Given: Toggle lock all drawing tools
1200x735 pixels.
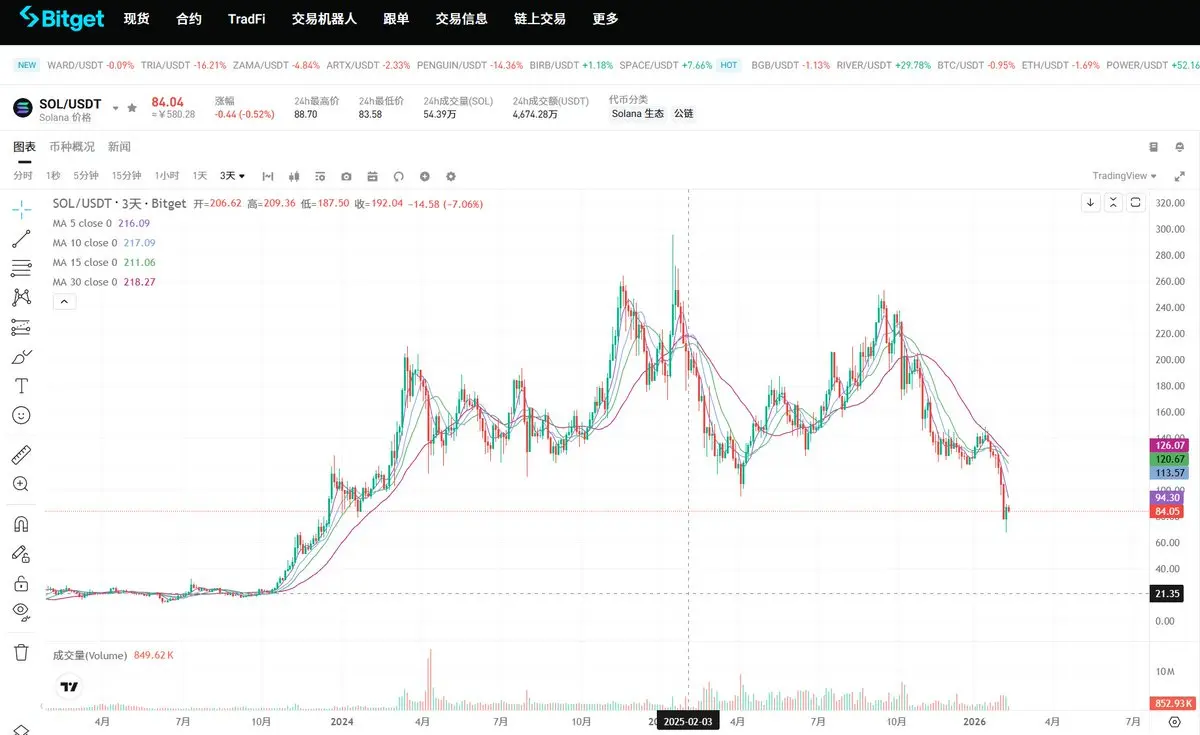Looking at the screenshot, I should (21, 582).
